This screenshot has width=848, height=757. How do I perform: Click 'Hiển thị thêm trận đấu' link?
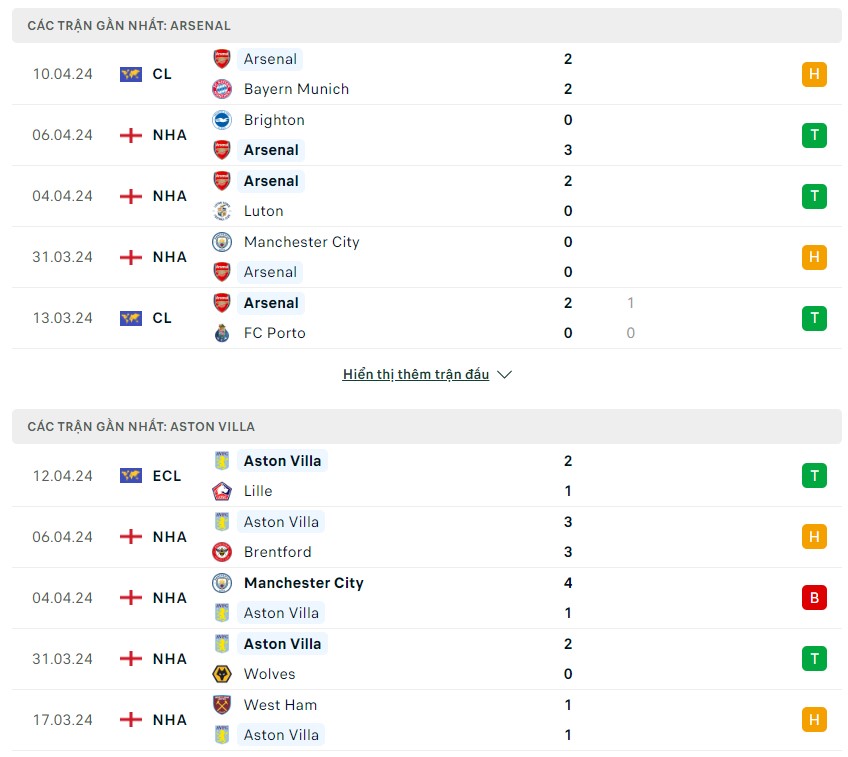(416, 374)
